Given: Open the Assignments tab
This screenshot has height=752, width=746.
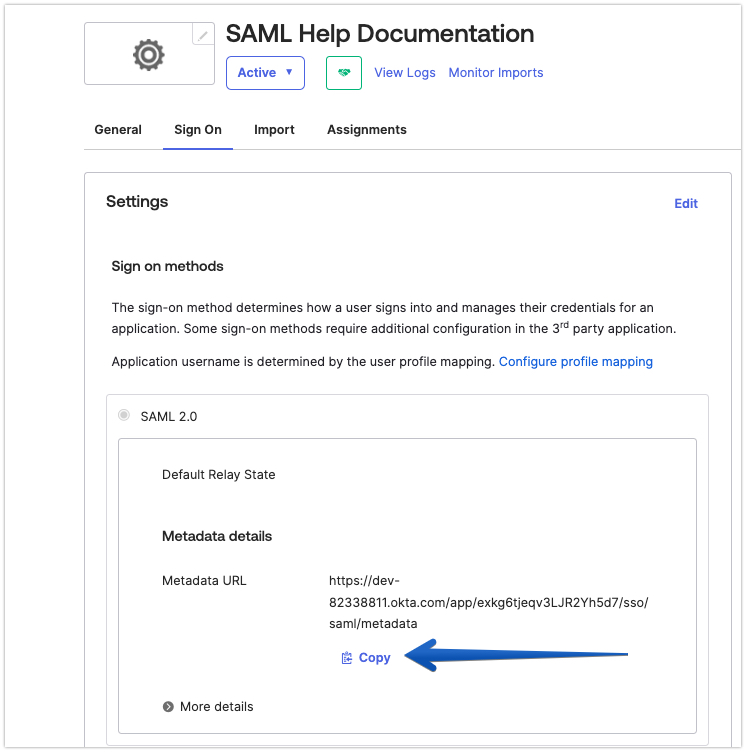Looking at the screenshot, I should click(x=367, y=129).
